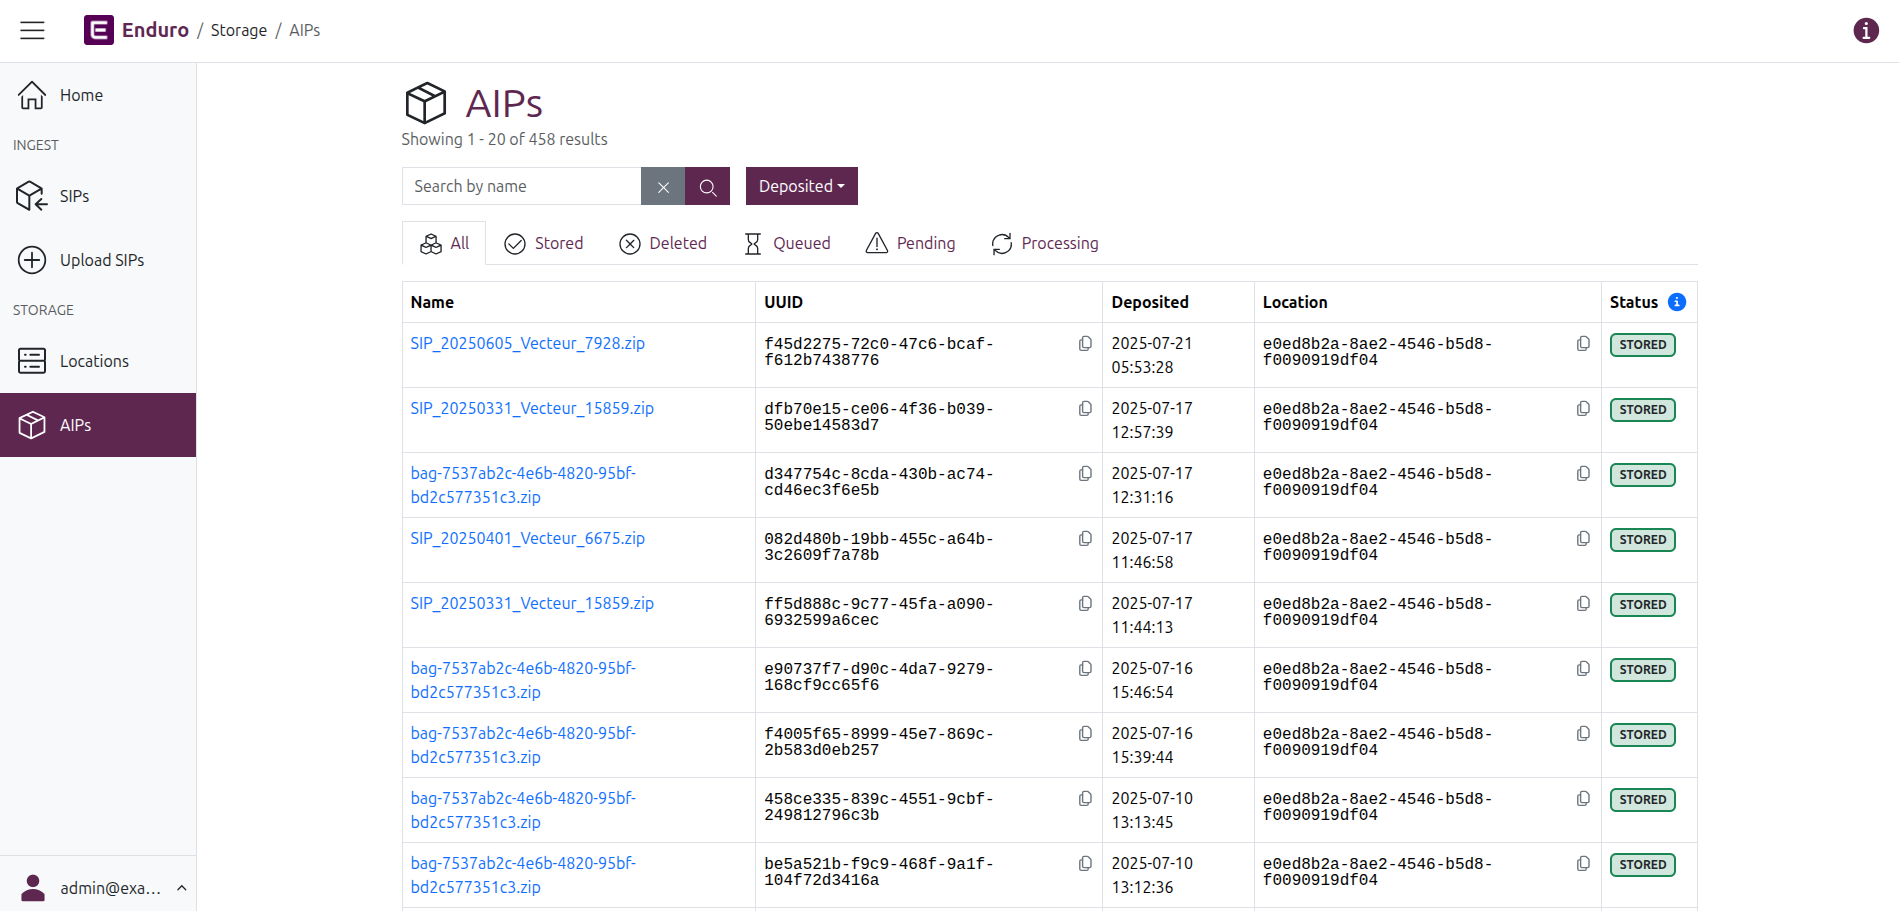Open SIP_20250331_Vecteur_15859.zip deposited 11:44:13
This screenshot has height=911, width=1899.
(x=532, y=603)
